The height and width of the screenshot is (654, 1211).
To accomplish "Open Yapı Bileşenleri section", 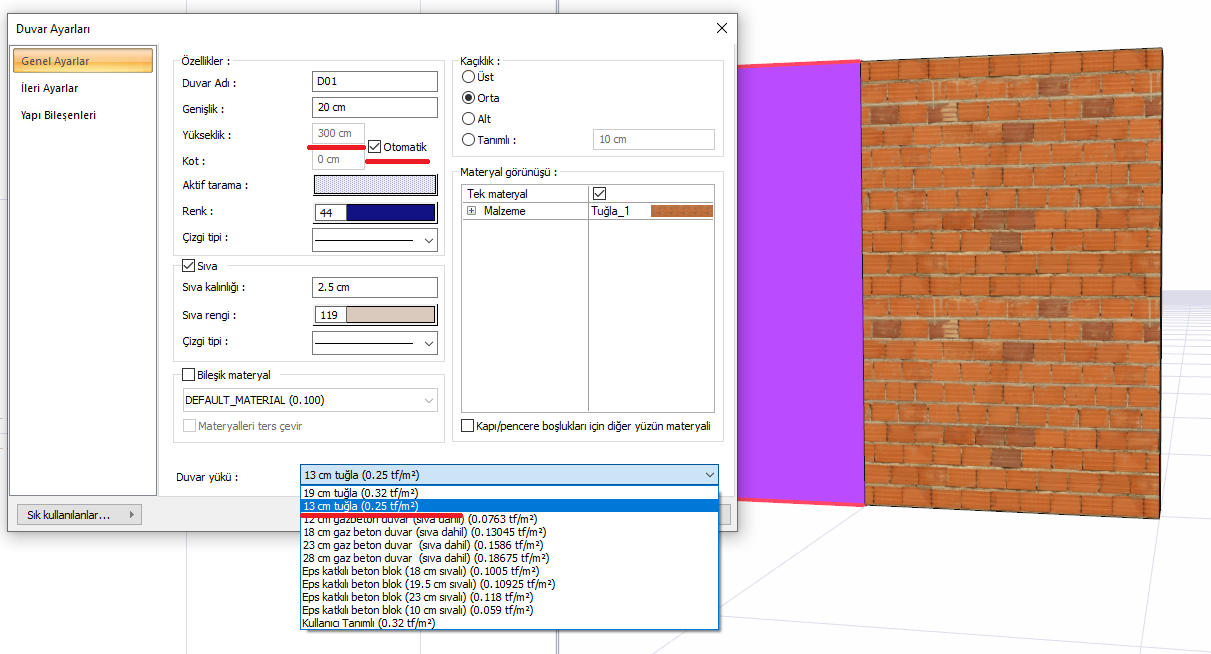I will (59, 115).
